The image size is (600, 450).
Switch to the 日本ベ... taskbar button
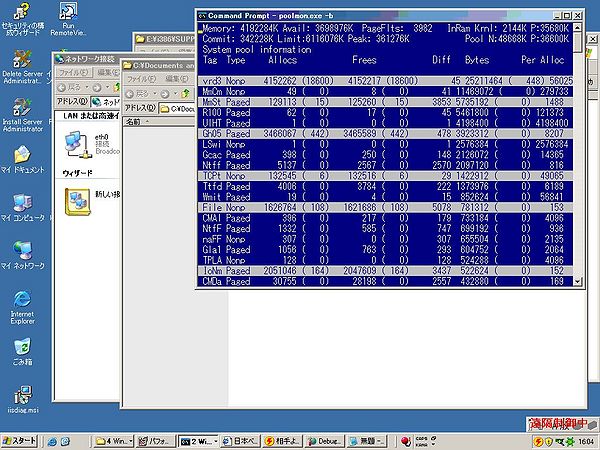click(x=241, y=442)
